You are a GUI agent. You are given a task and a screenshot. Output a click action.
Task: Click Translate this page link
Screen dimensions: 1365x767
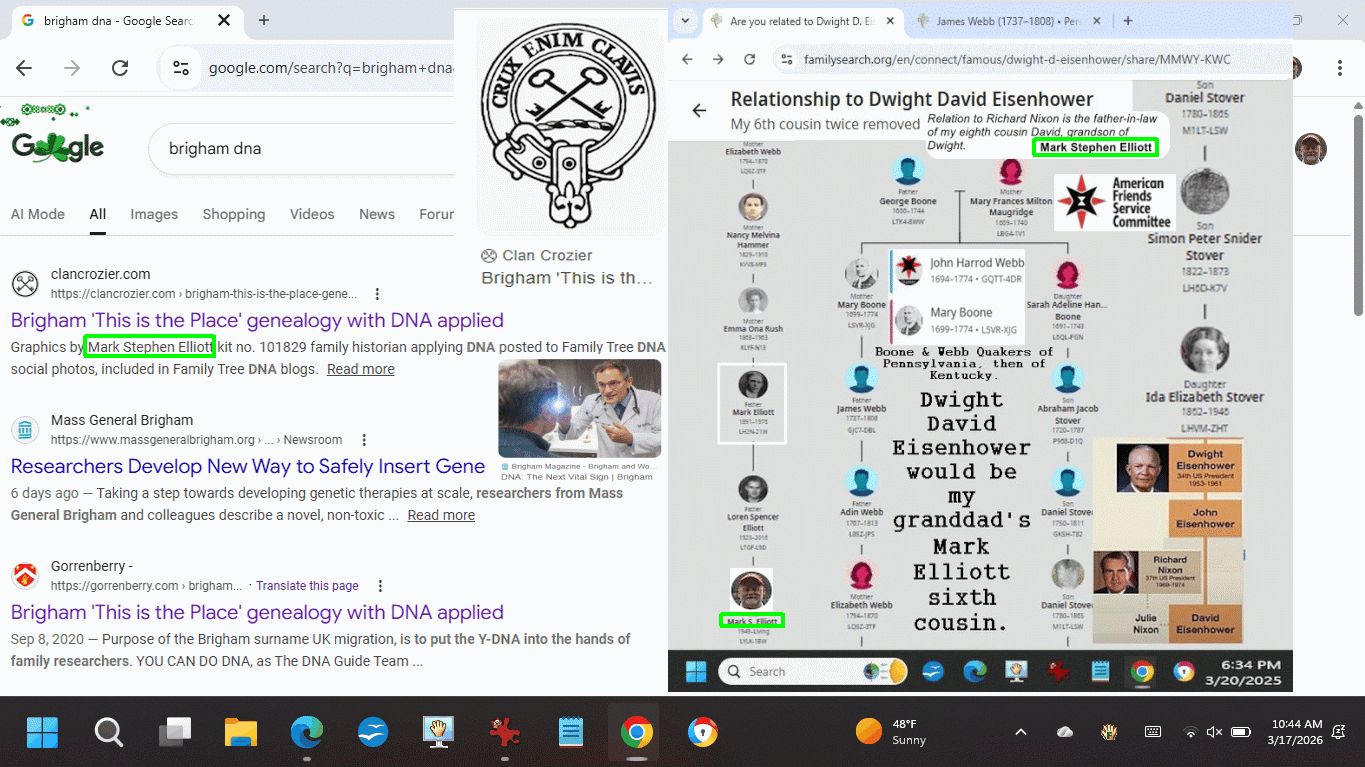coord(307,586)
